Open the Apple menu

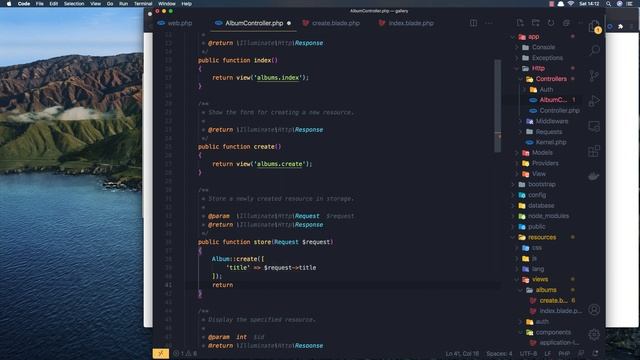pyautogui.click(x=9, y=4)
